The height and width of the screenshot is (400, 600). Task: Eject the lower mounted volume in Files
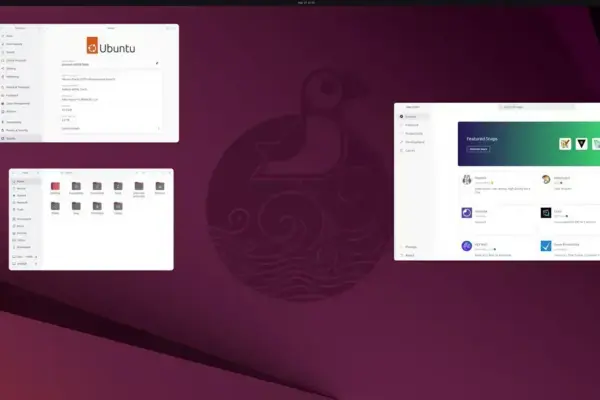click(36, 264)
